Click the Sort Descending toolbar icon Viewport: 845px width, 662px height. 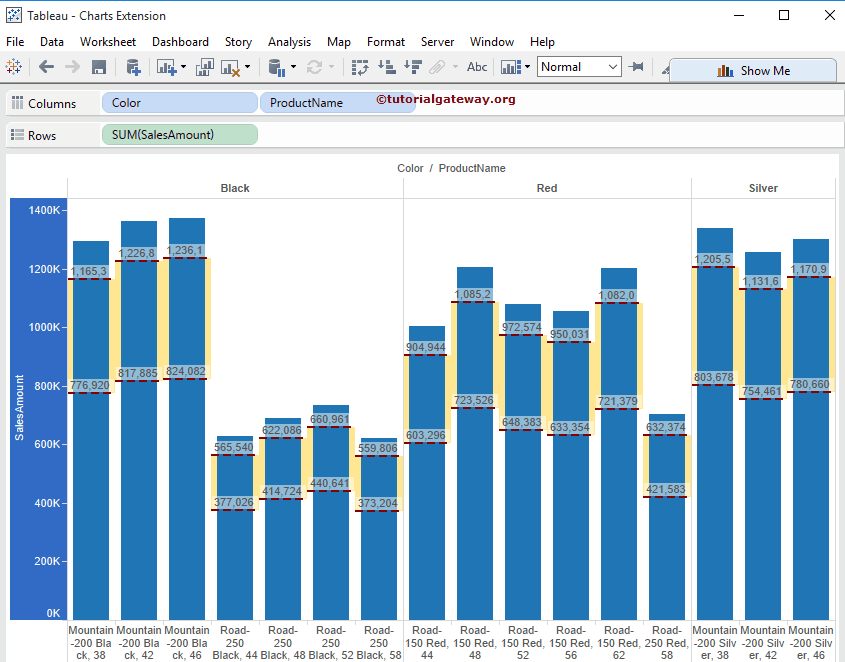click(413, 67)
